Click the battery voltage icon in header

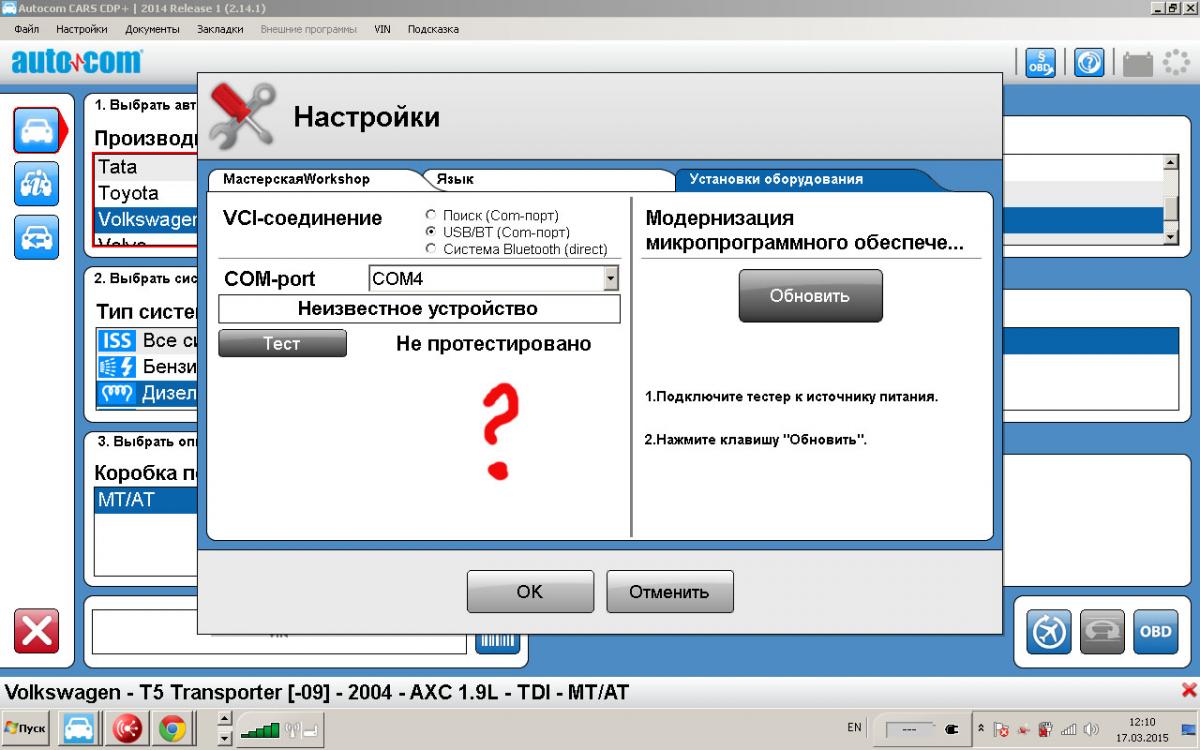coord(1137,64)
